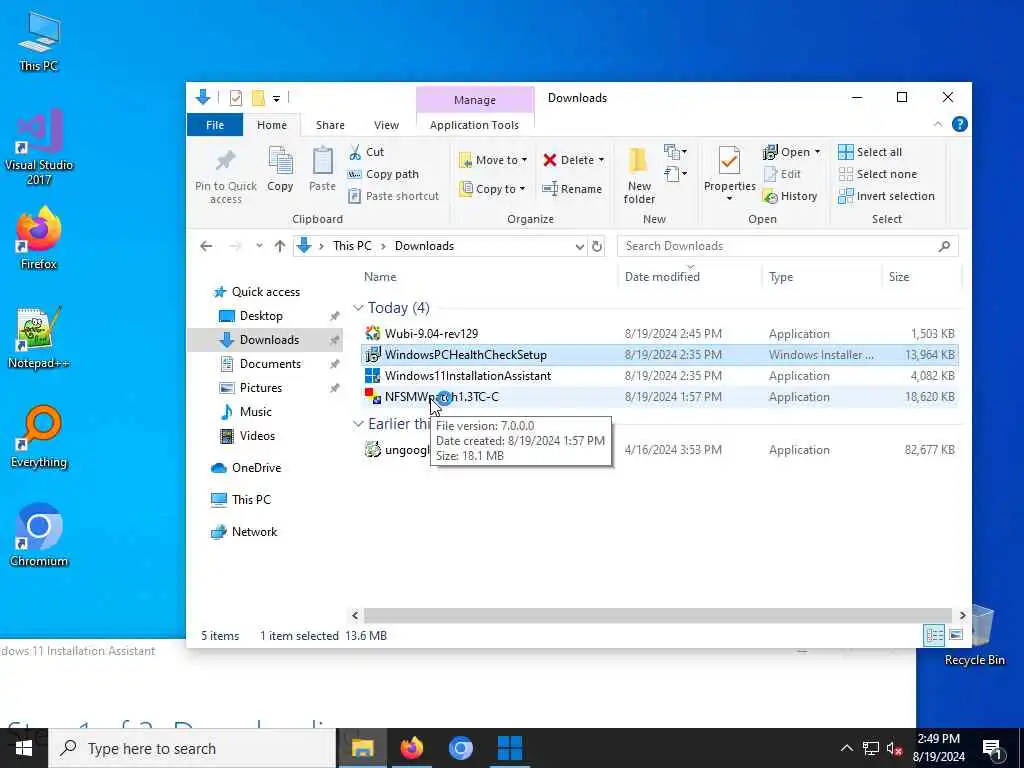Collapse the Today (4) group
Screen dimensions: 1024x768
pos(358,308)
